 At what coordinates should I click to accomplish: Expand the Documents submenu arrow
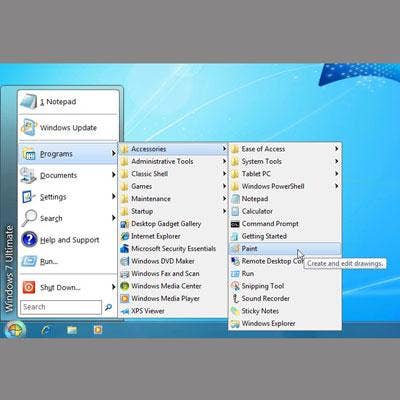click(x=114, y=175)
